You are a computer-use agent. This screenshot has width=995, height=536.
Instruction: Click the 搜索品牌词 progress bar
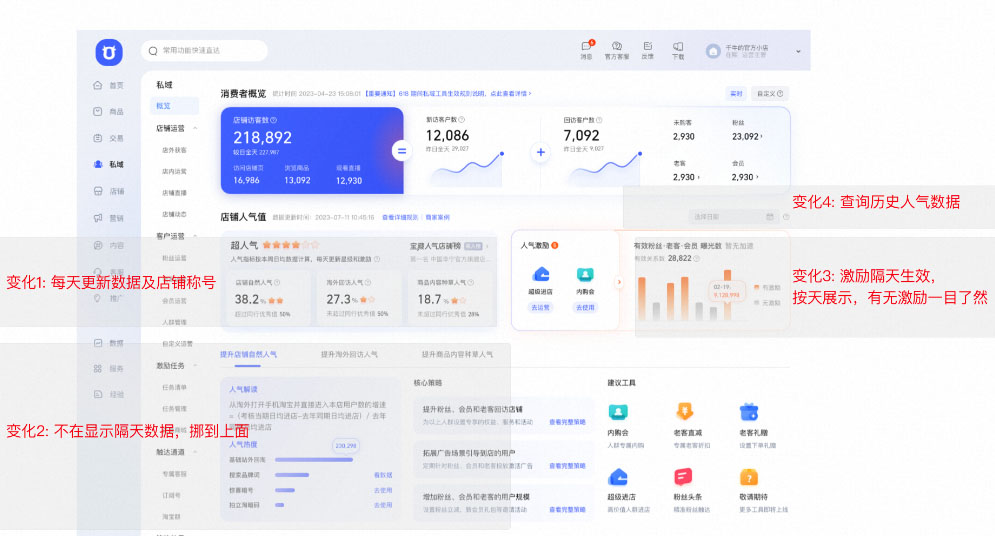click(292, 474)
